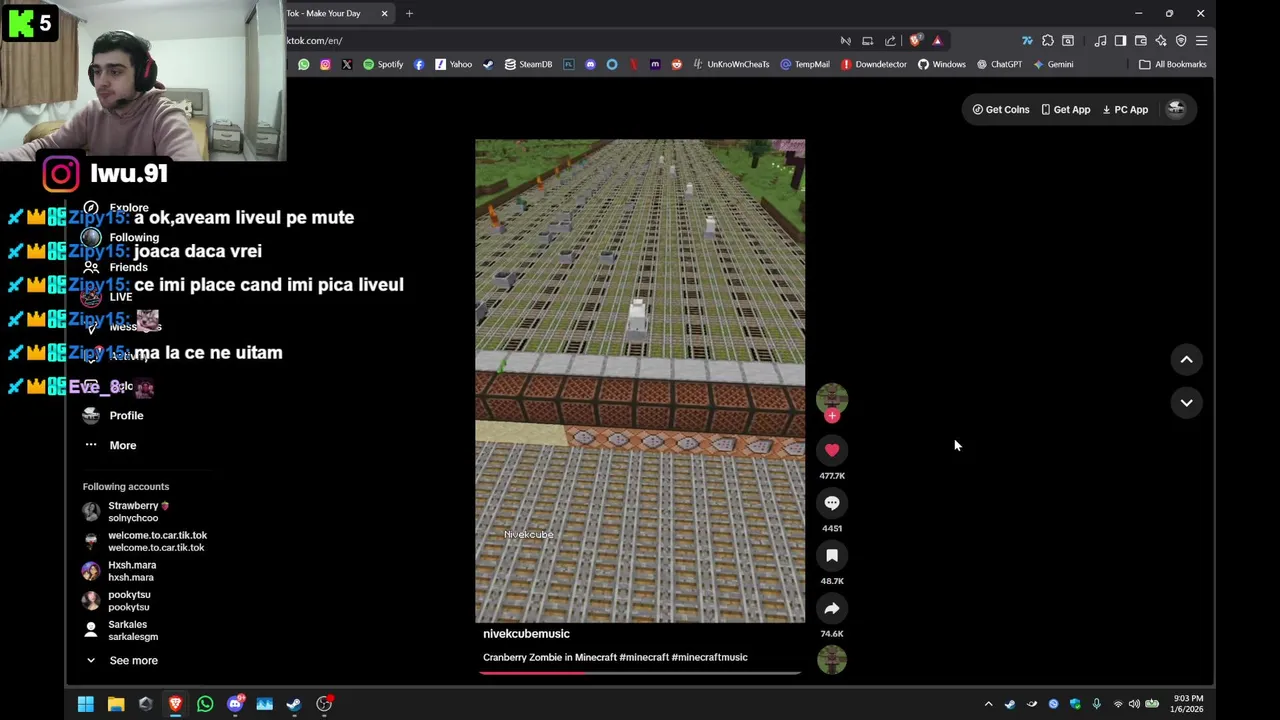
Task: Like the Cranberry Zombie video with heart icon
Action: [x=832, y=450]
